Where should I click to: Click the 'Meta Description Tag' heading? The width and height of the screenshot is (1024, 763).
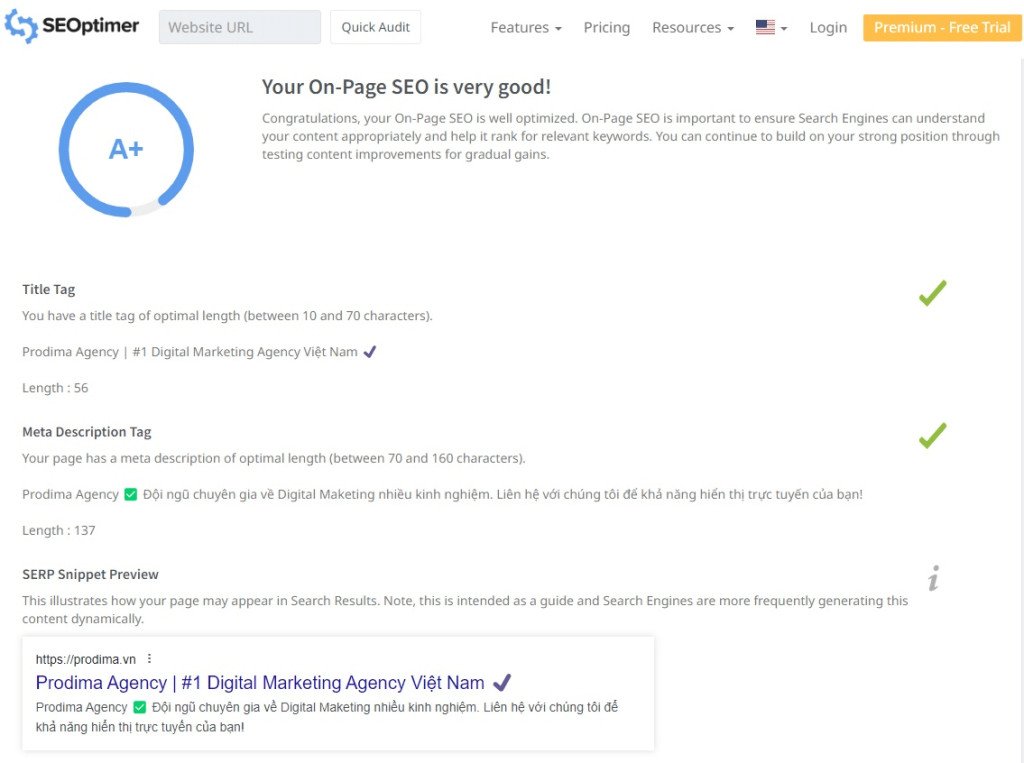click(x=87, y=432)
